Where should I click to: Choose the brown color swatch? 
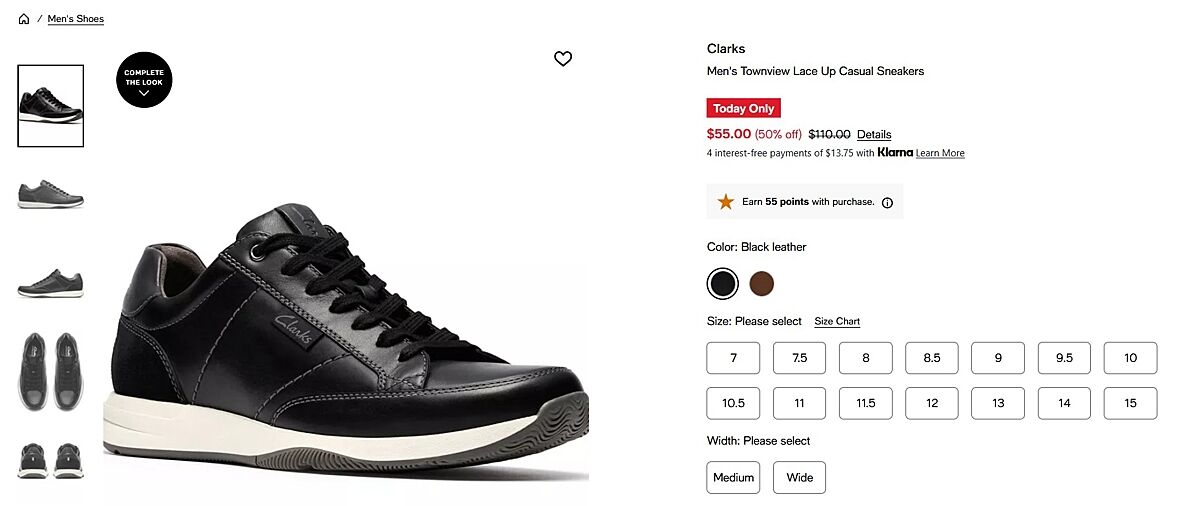(762, 284)
